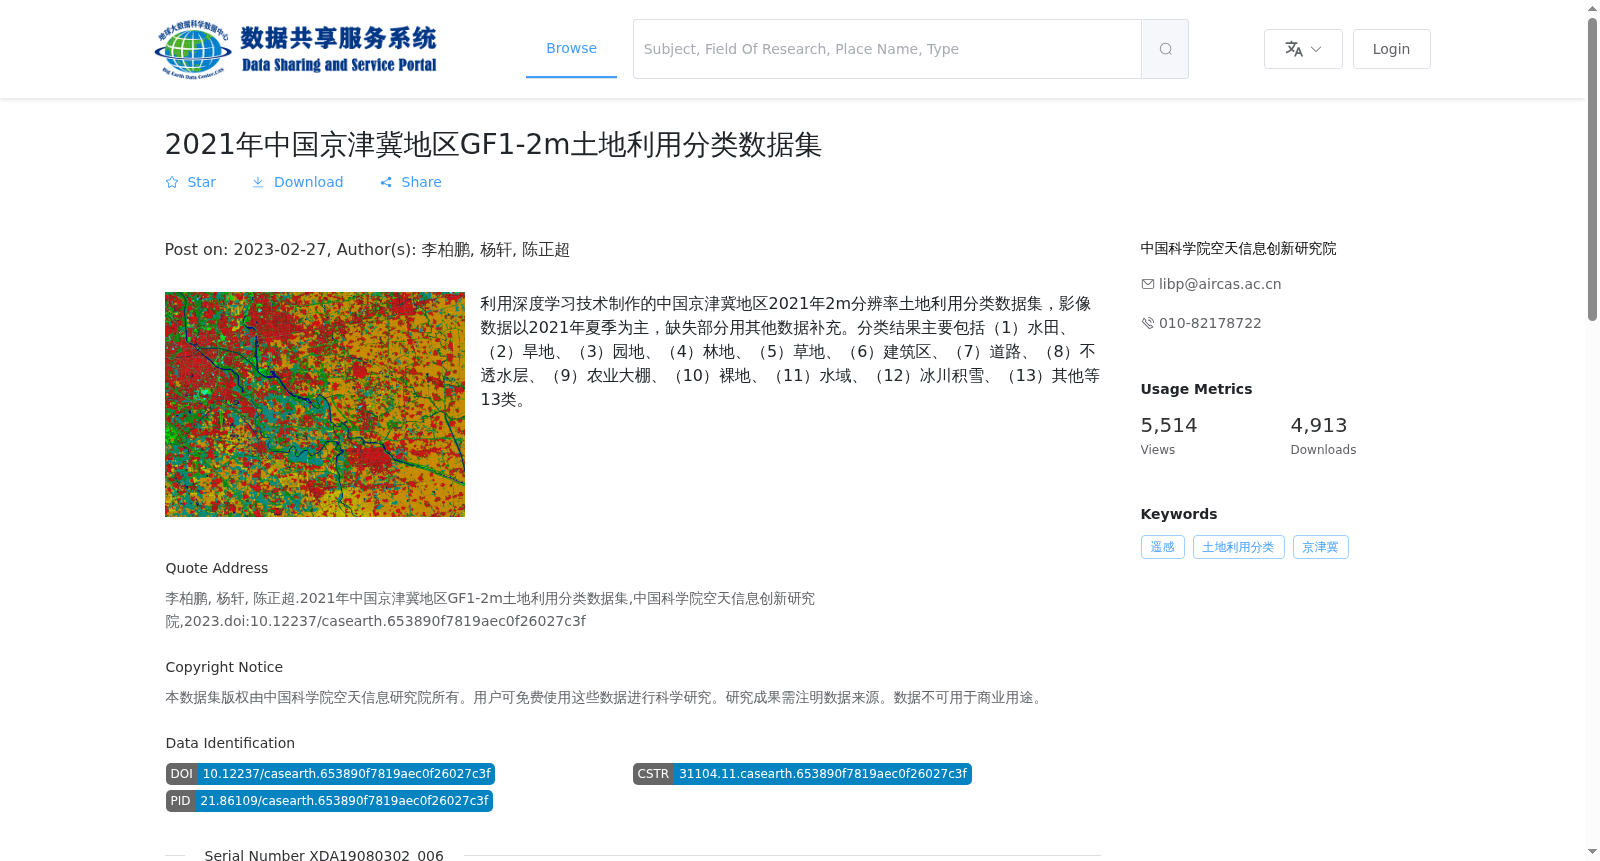This screenshot has width=1600, height=861.
Task: Click the Copyright Notice paragraph text
Action: click(x=607, y=698)
